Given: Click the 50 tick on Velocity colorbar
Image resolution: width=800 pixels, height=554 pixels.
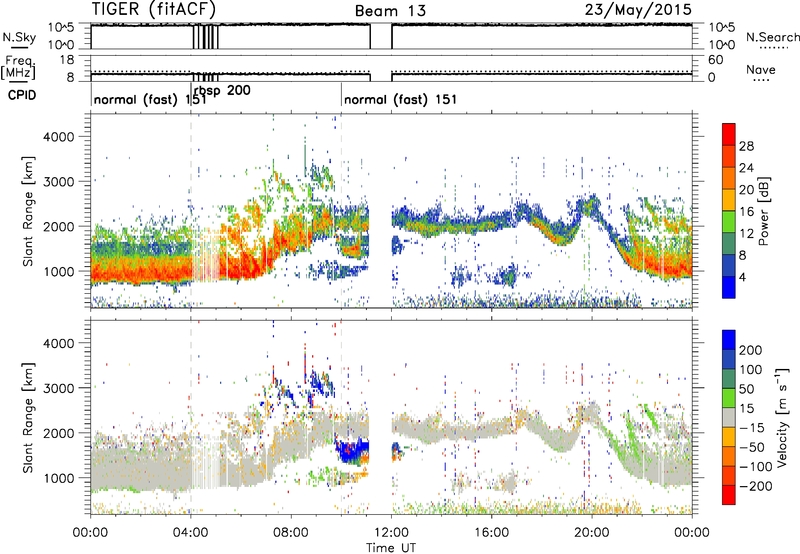Looking at the screenshot, I should tap(746, 389).
